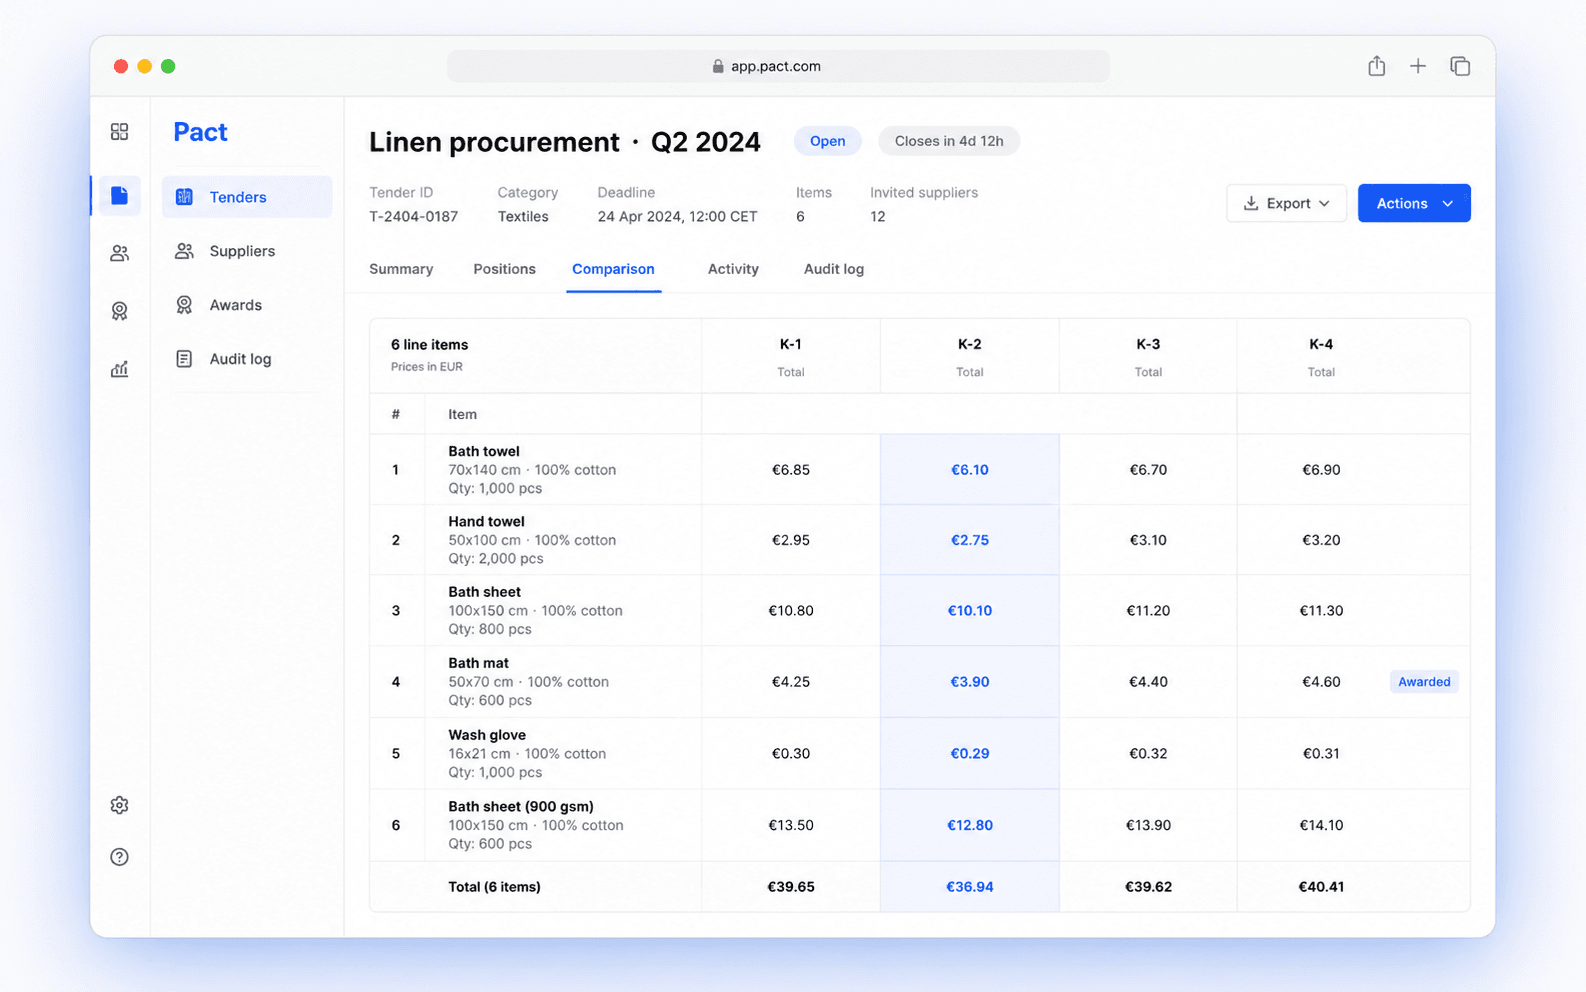
Task: Click K-2 total €36.94
Action: 969,887
